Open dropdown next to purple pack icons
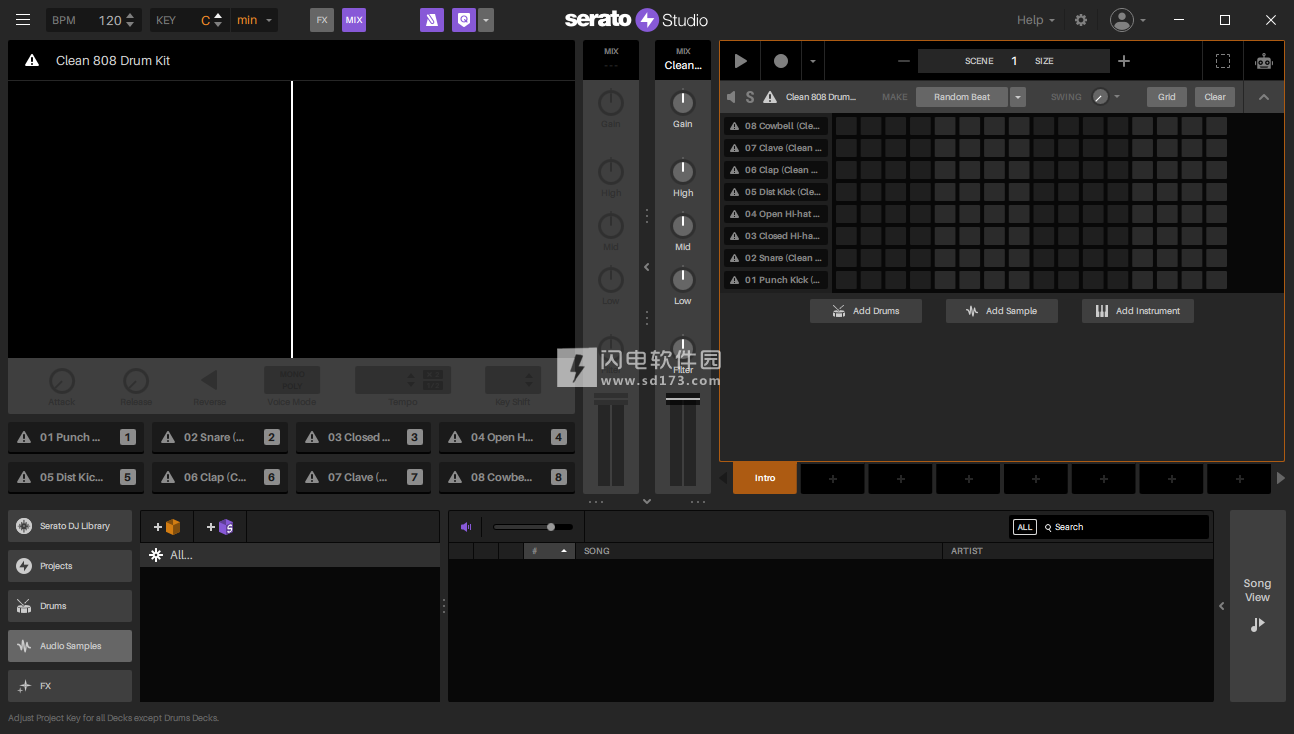The image size is (1294, 734). click(486, 20)
